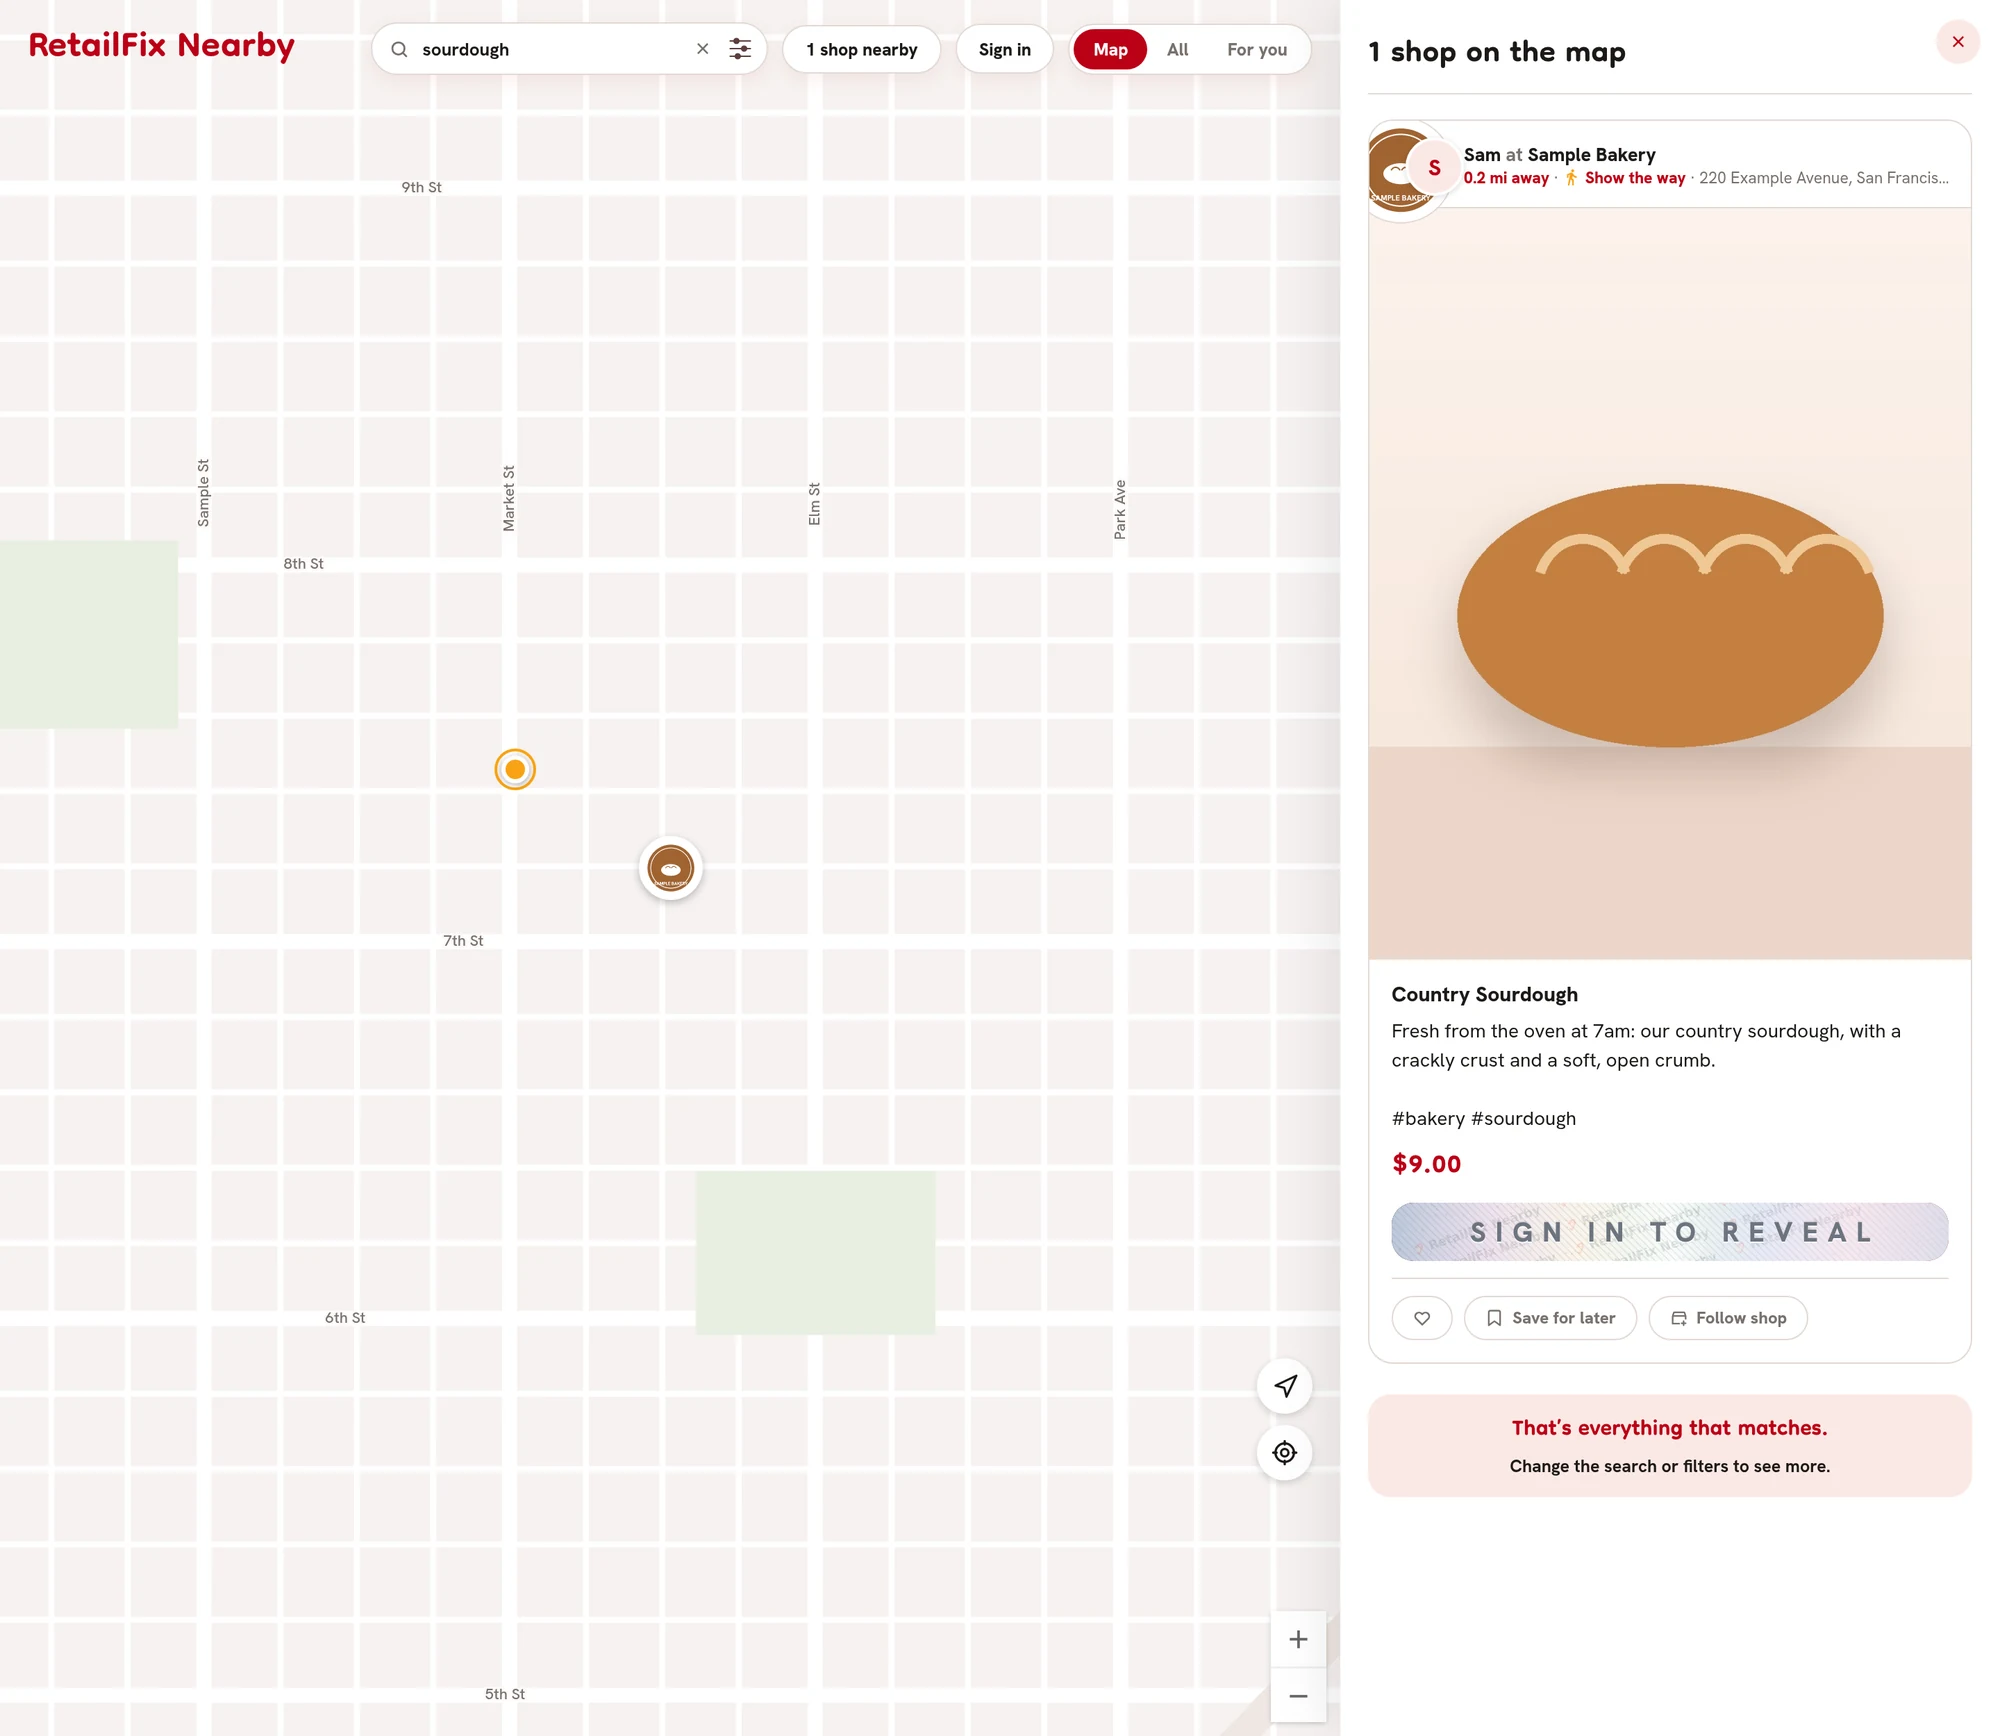
Task: Click the Park Ave map label
Action: [x=1120, y=510]
